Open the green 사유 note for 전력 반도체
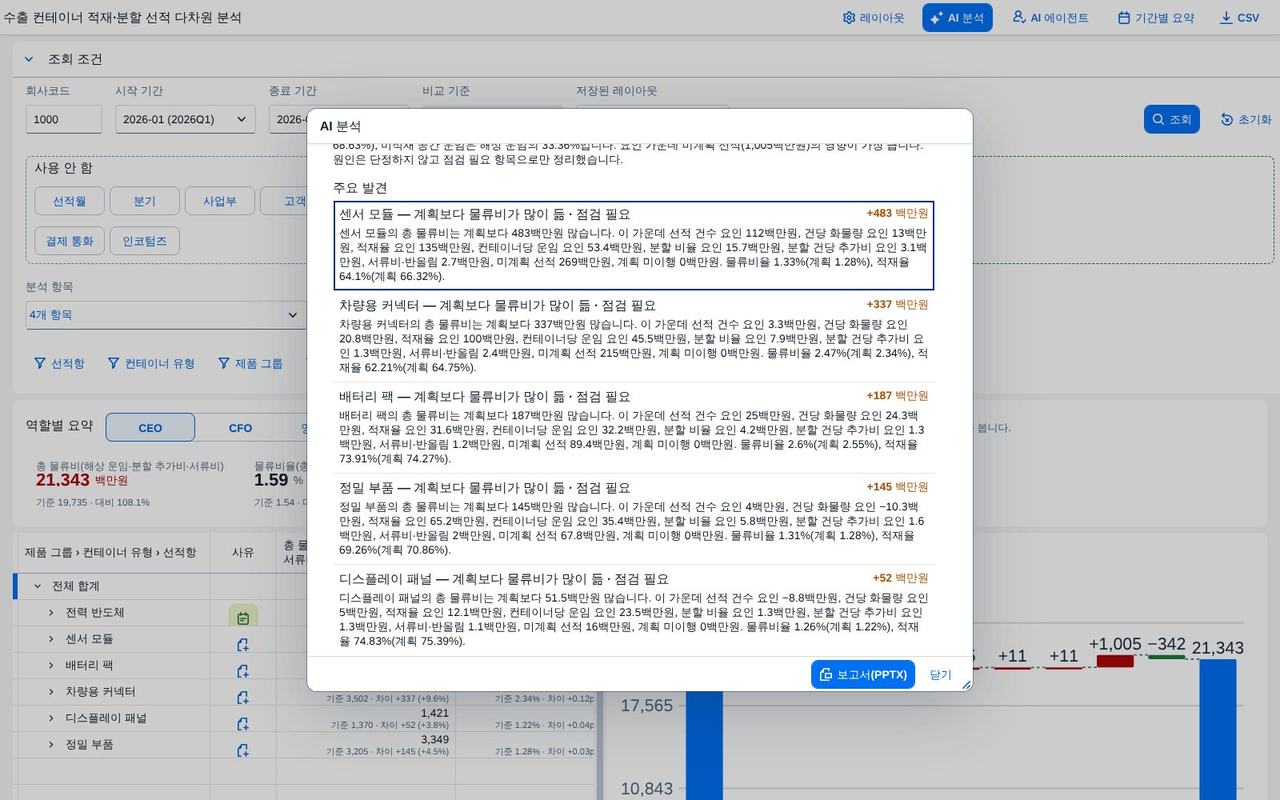Image resolution: width=1280 pixels, height=800 pixels. [x=243, y=617]
